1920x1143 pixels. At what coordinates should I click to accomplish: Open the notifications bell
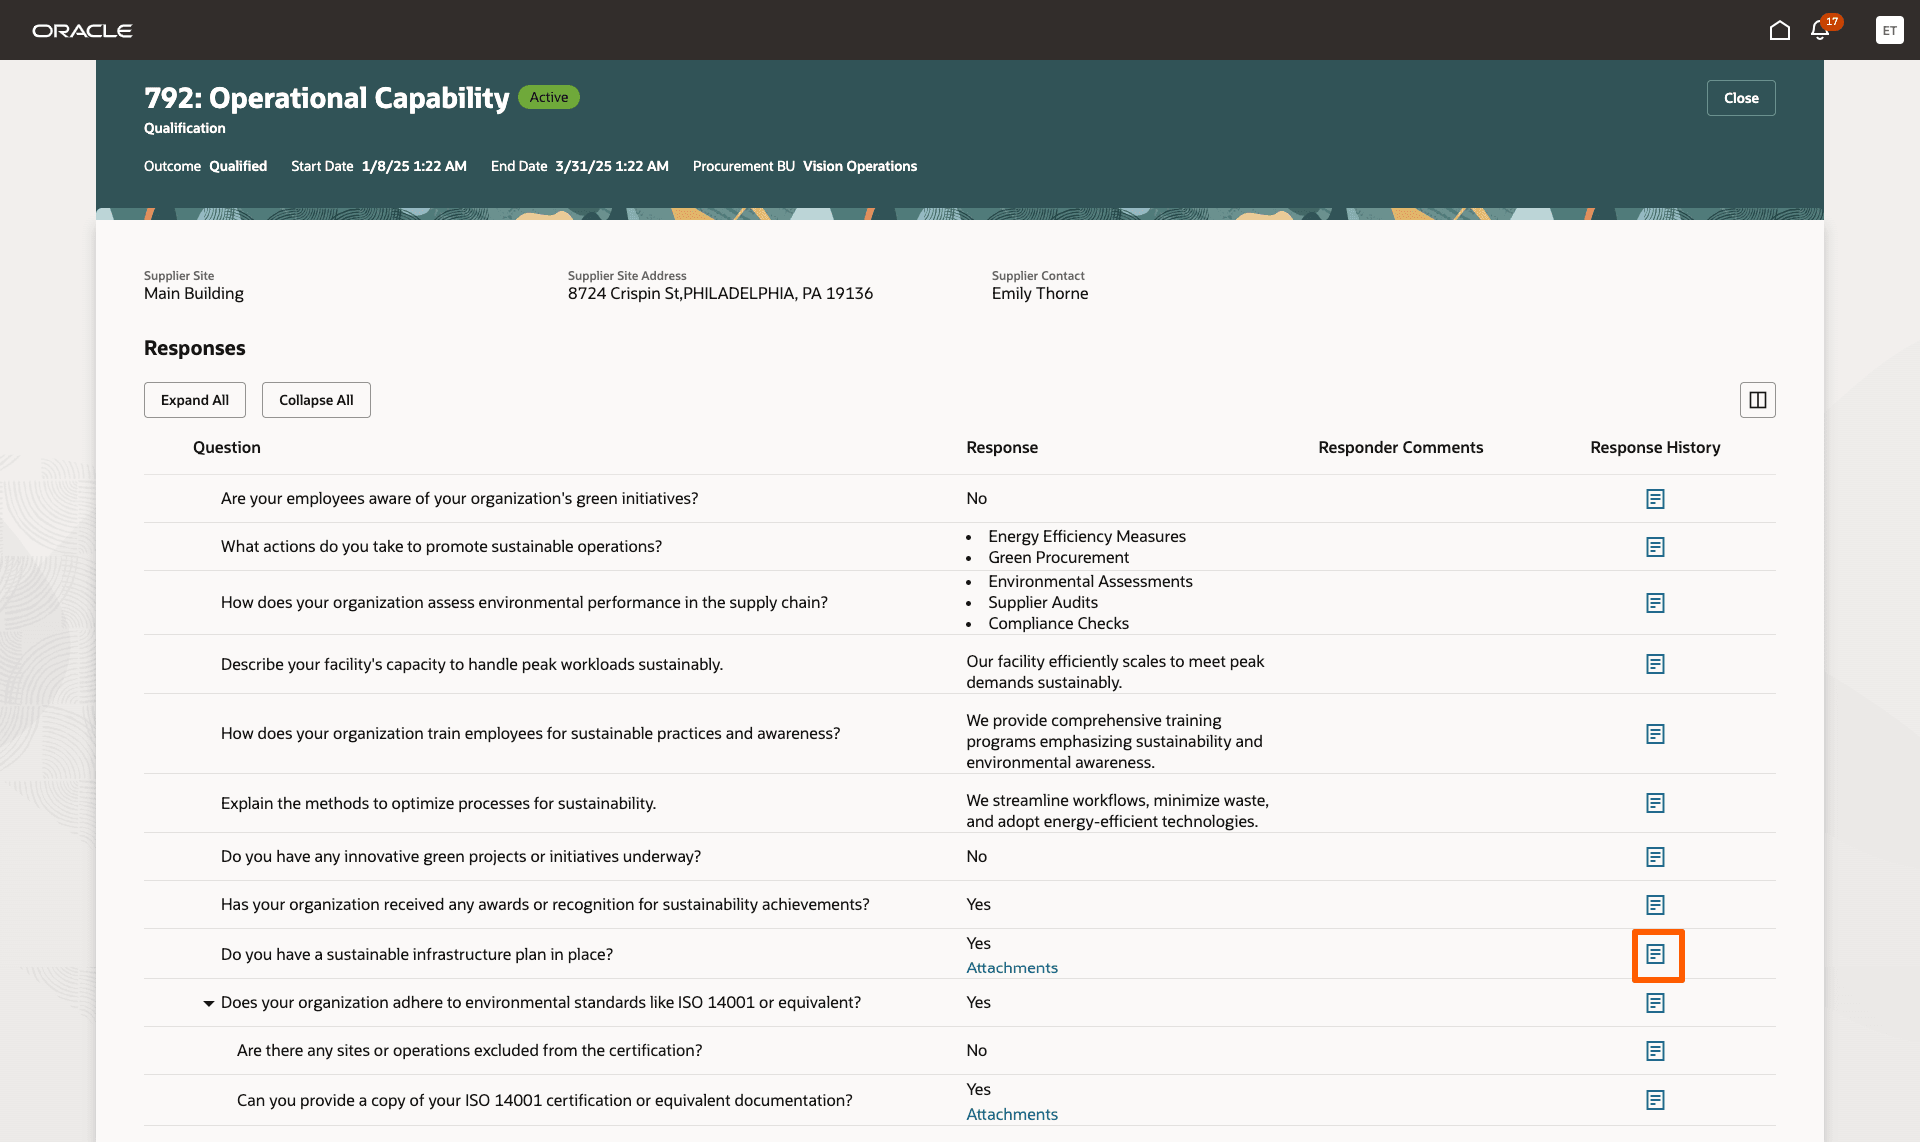[x=1820, y=30]
